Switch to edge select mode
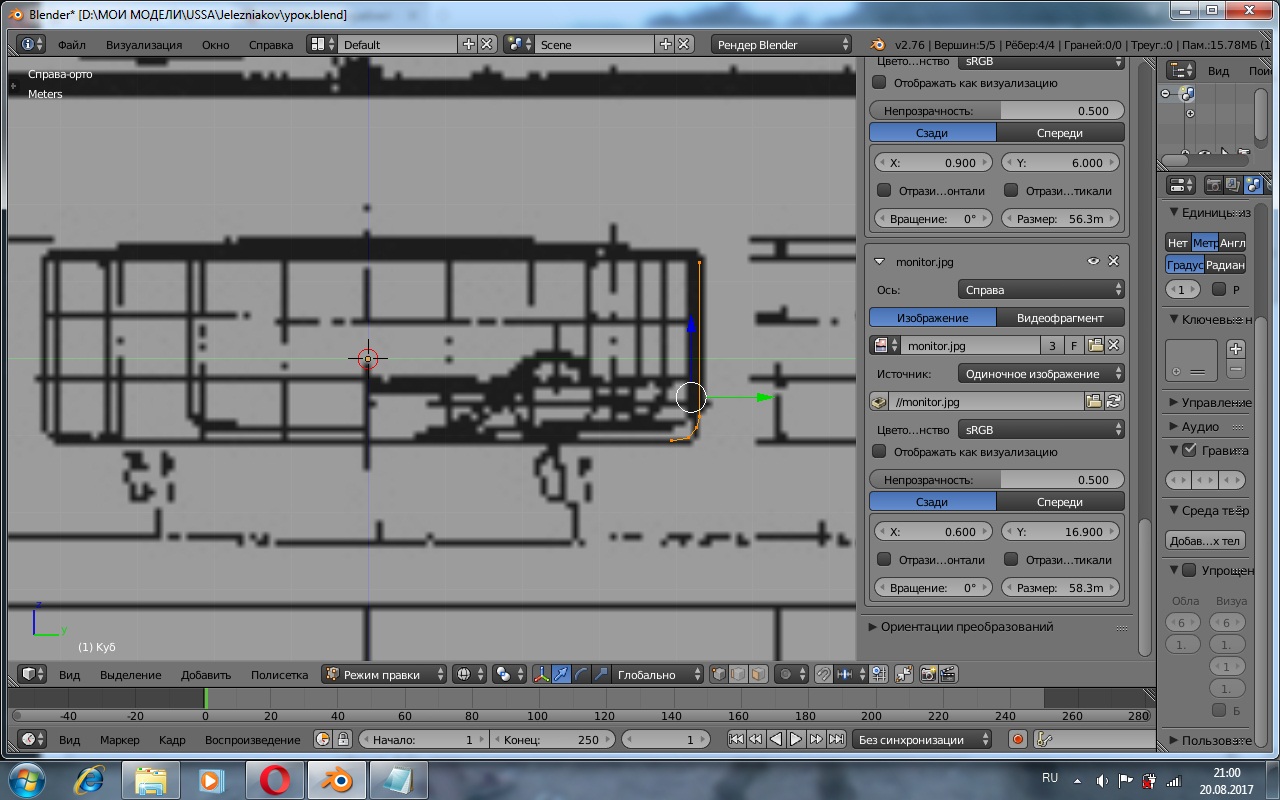Image resolution: width=1280 pixels, height=800 pixels. tap(739, 674)
